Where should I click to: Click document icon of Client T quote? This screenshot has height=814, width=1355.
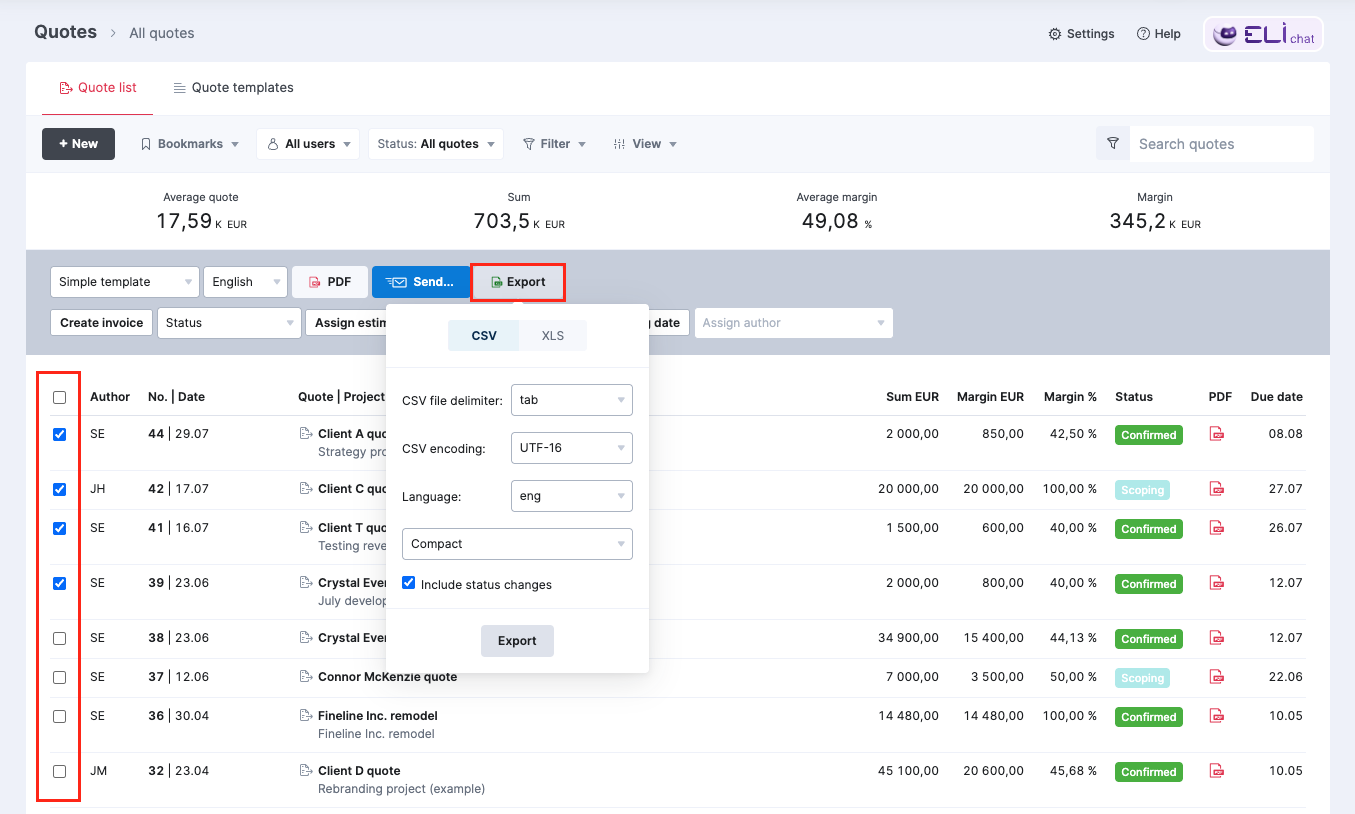click(306, 528)
